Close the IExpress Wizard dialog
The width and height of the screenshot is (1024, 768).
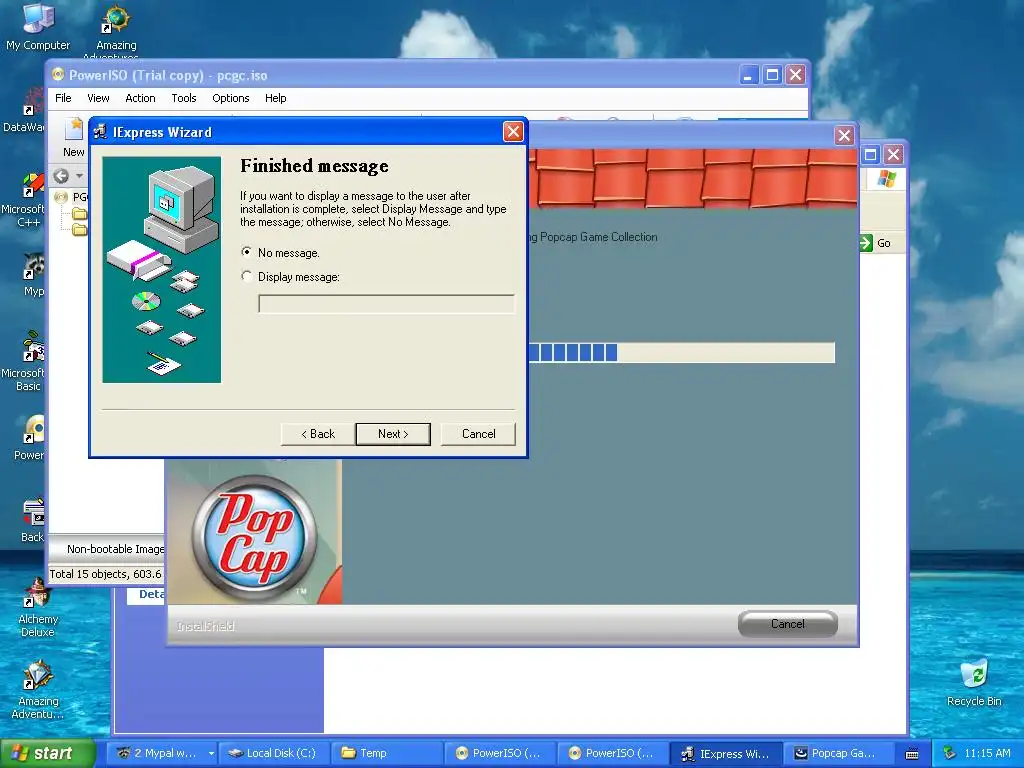coord(513,132)
